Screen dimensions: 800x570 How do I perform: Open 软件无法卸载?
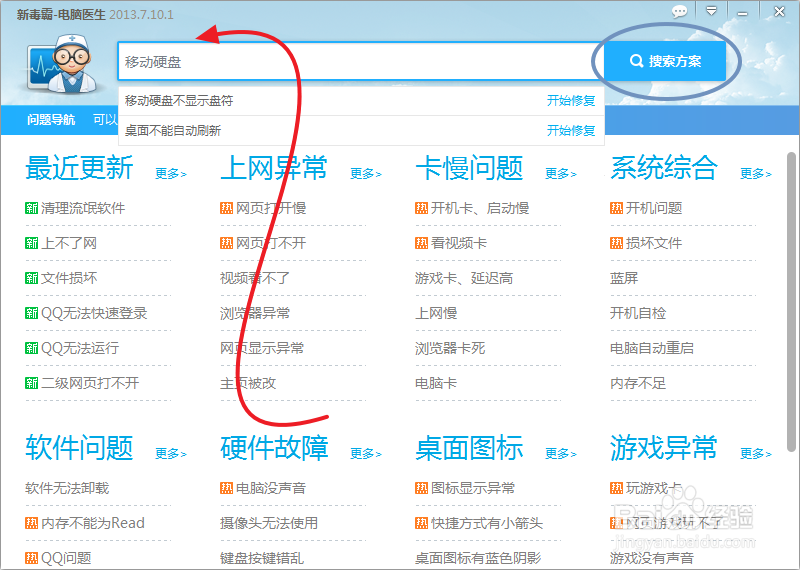(x=67, y=488)
